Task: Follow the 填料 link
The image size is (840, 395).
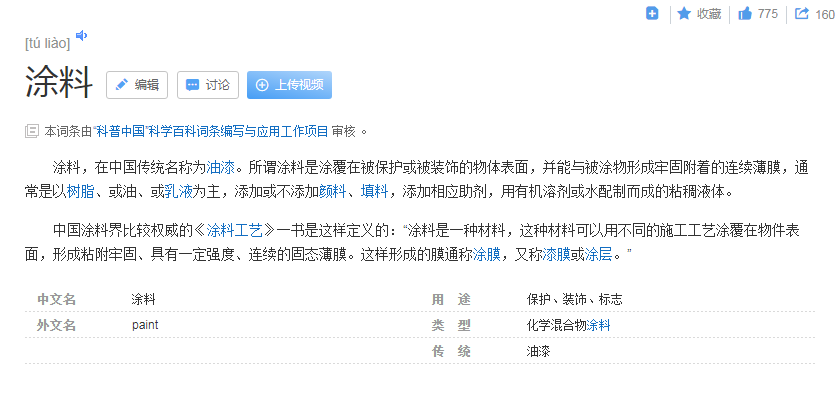Action: pyautogui.click(x=374, y=191)
